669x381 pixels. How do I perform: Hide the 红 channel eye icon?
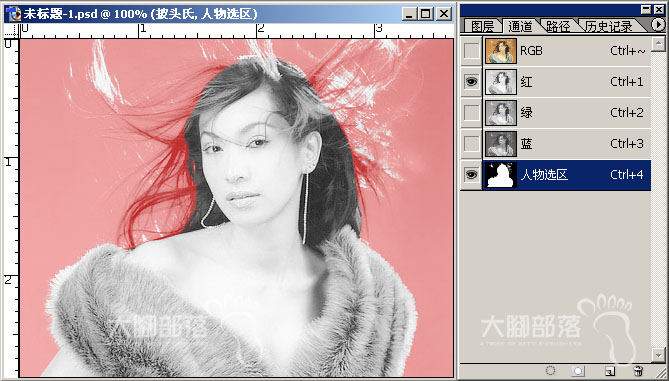[x=471, y=81]
